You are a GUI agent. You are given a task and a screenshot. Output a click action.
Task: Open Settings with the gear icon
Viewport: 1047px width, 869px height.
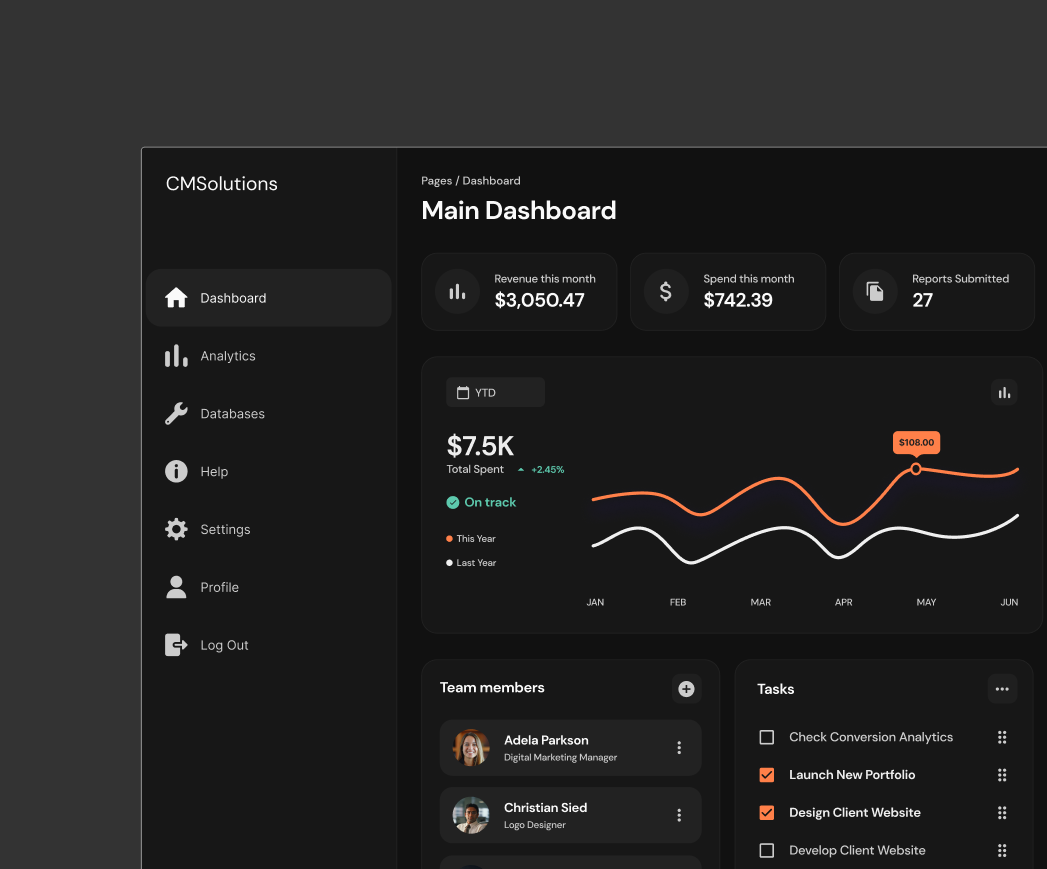click(x=176, y=529)
